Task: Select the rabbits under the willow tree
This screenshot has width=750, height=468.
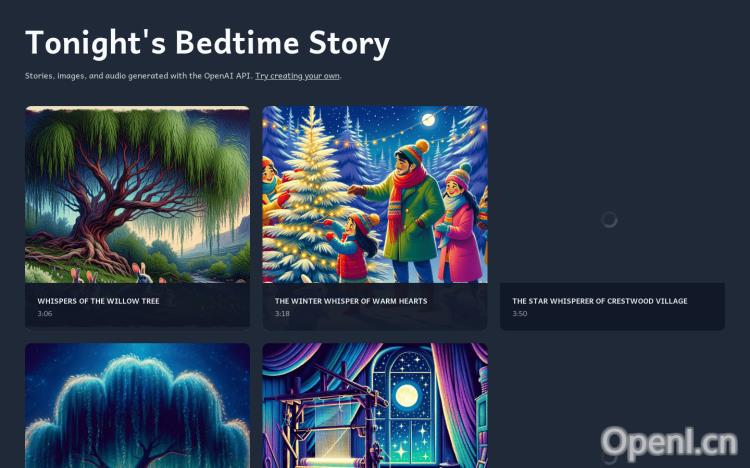Action: (115, 274)
